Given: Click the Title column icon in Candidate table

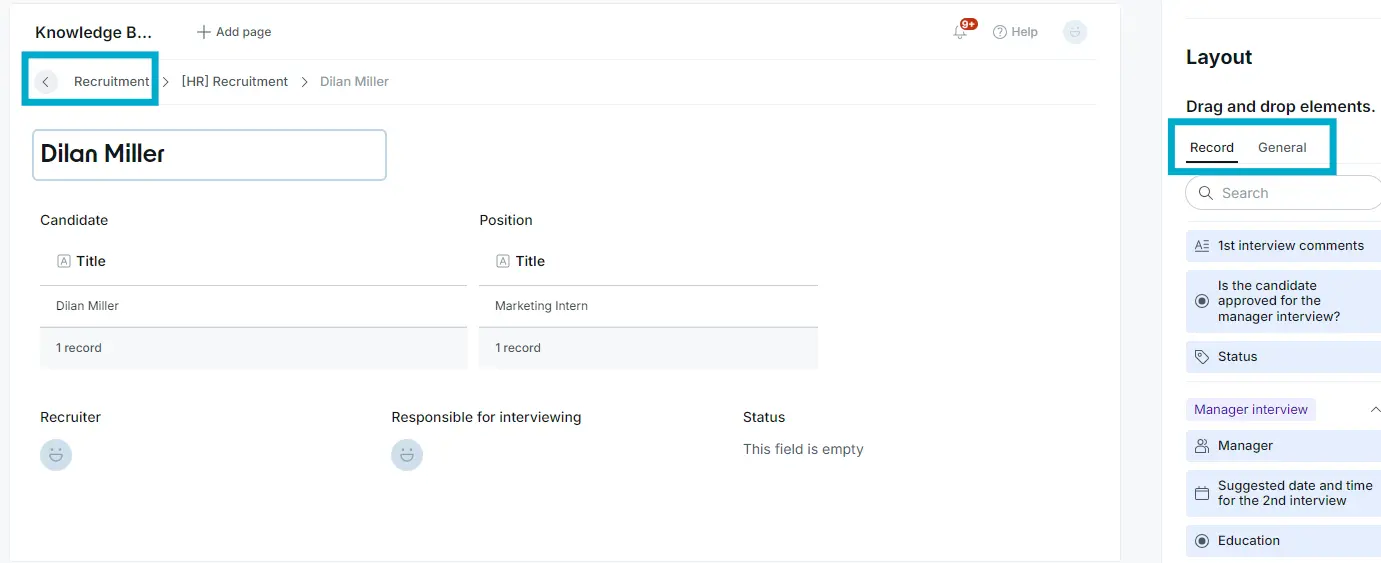Looking at the screenshot, I should 64,261.
